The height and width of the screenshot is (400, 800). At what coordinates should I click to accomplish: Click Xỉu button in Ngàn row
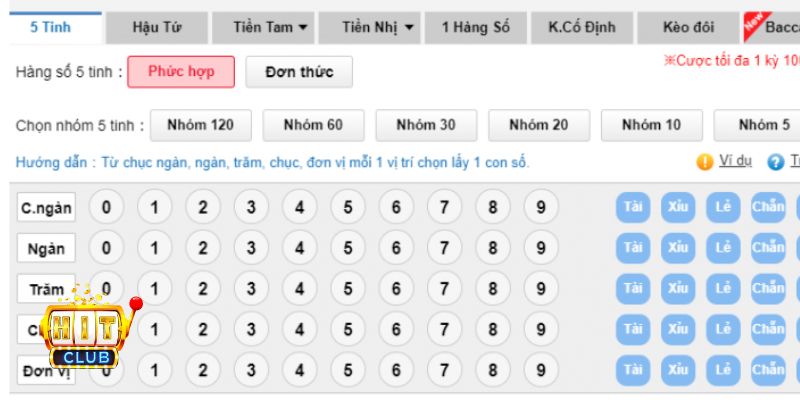pos(678,247)
